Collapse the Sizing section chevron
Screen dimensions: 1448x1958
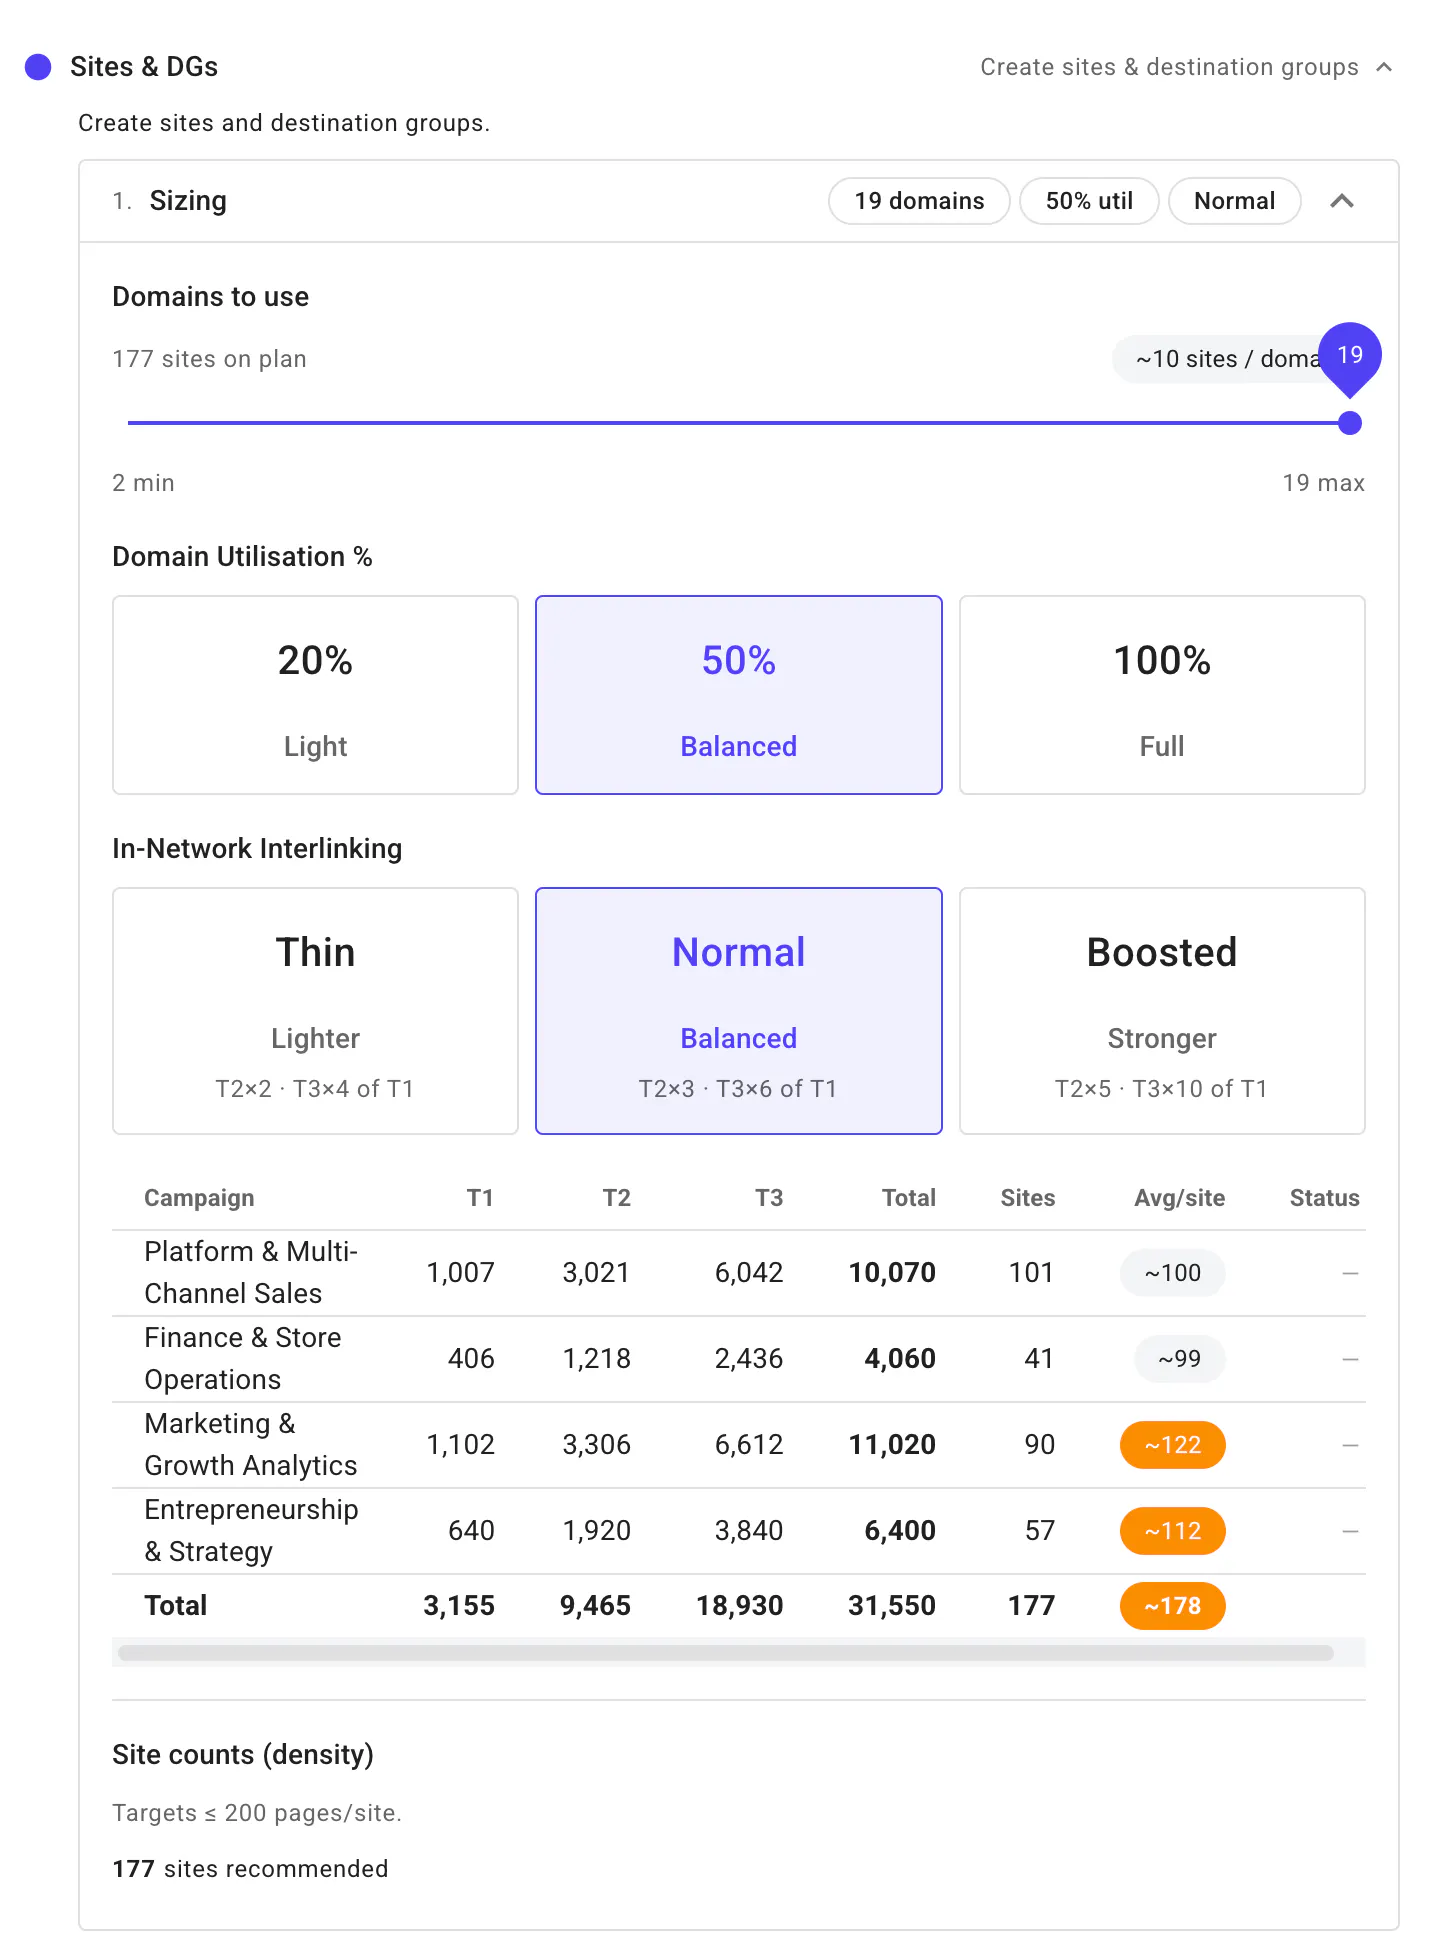pyautogui.click(x=1341, y=201)
